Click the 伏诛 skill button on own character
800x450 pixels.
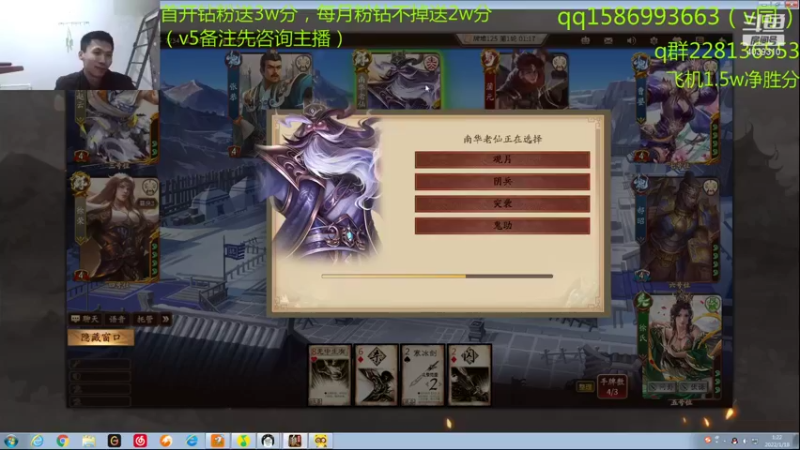click(x=694, y=388)
